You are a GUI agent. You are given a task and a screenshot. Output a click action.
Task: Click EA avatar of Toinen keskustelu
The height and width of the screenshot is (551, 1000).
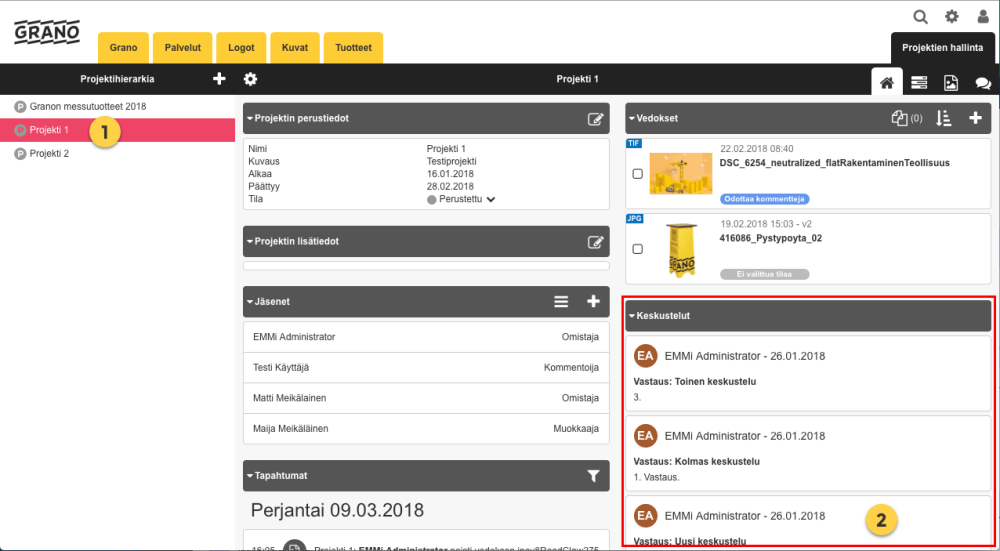tap(645, 356)
